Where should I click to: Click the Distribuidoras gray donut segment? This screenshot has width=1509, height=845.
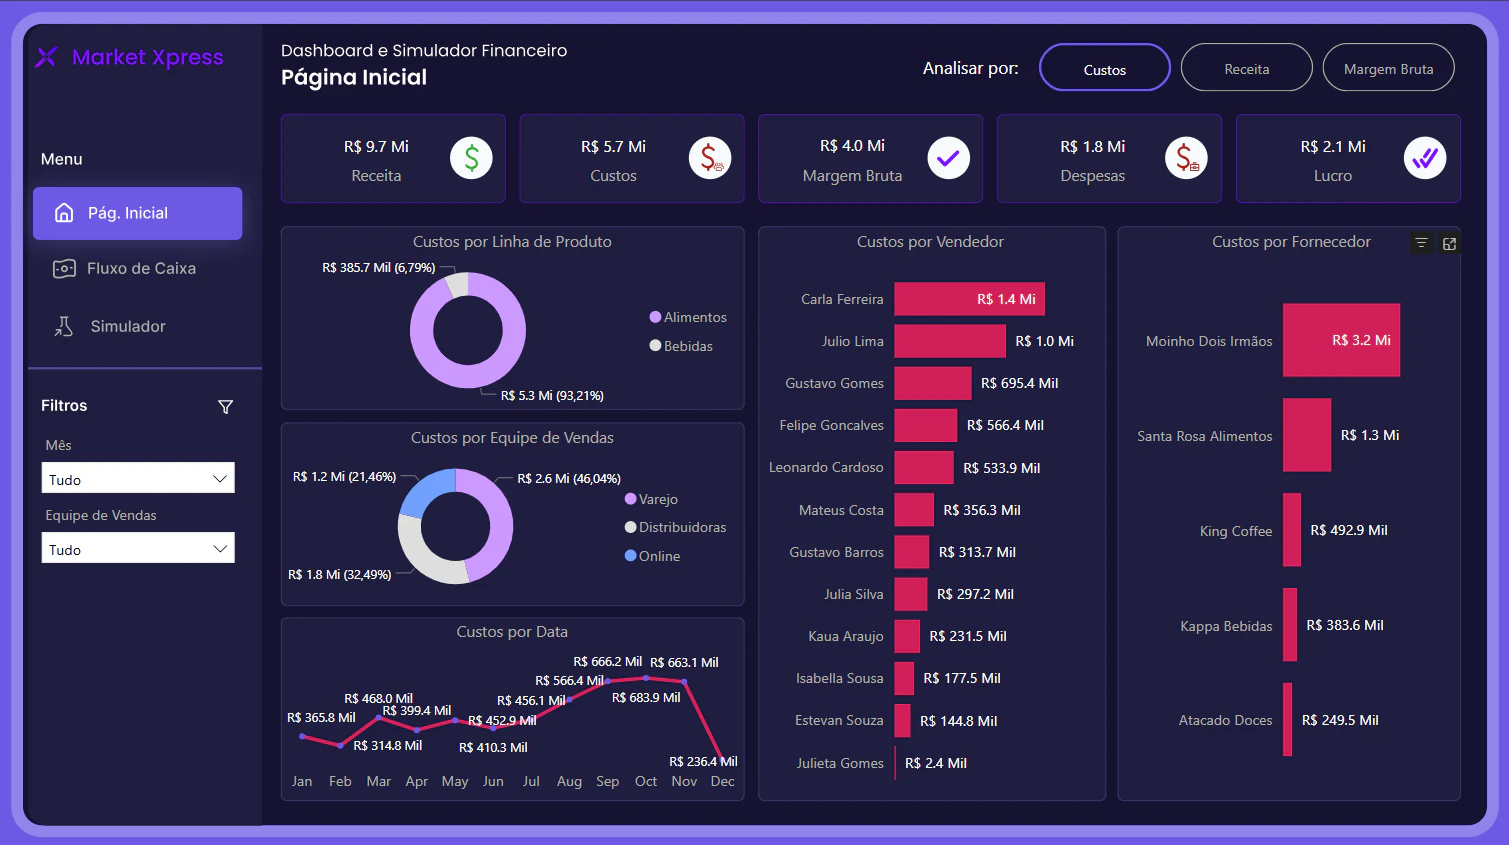[425, 560]
